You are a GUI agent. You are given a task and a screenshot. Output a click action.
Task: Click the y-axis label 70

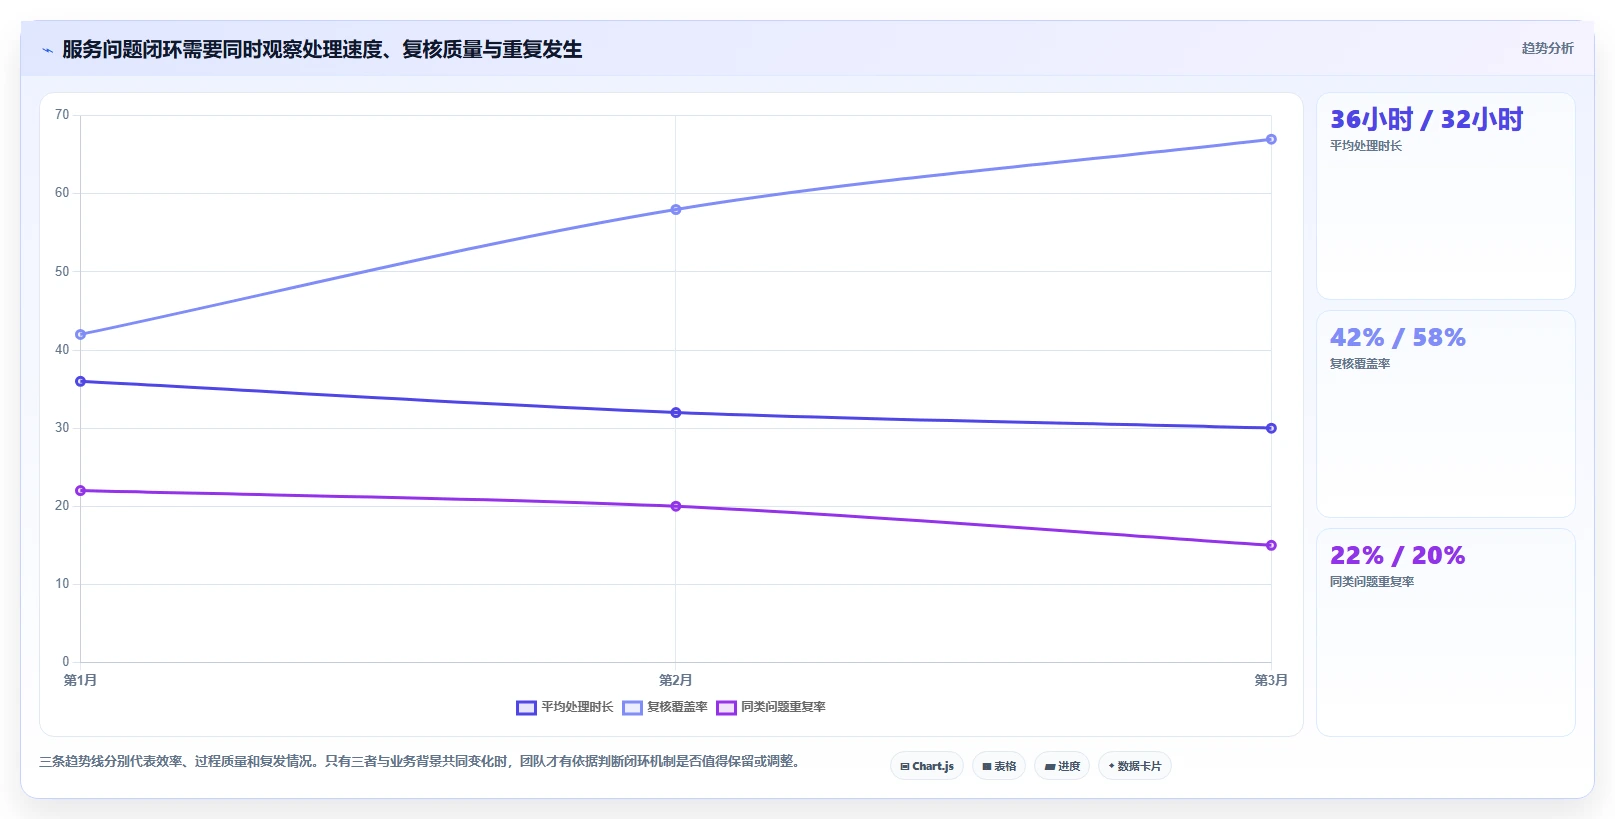62,115
